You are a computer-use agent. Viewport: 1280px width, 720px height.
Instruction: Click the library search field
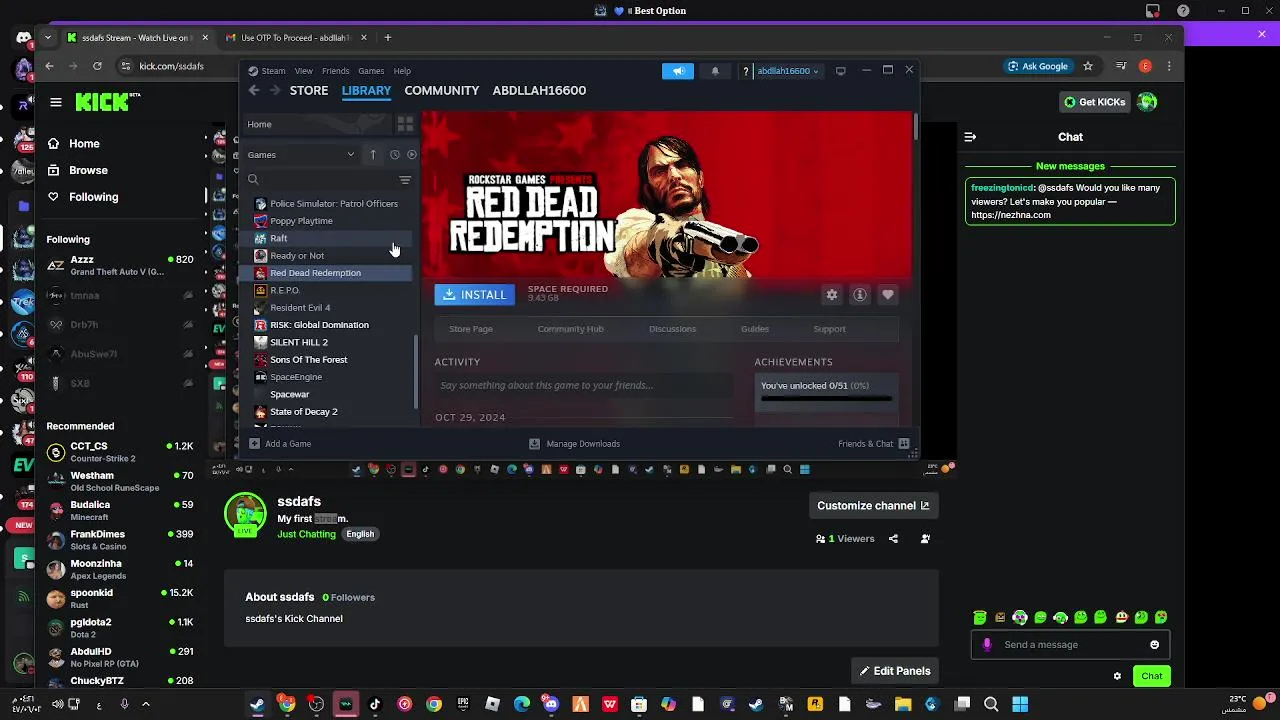(320, 180)
